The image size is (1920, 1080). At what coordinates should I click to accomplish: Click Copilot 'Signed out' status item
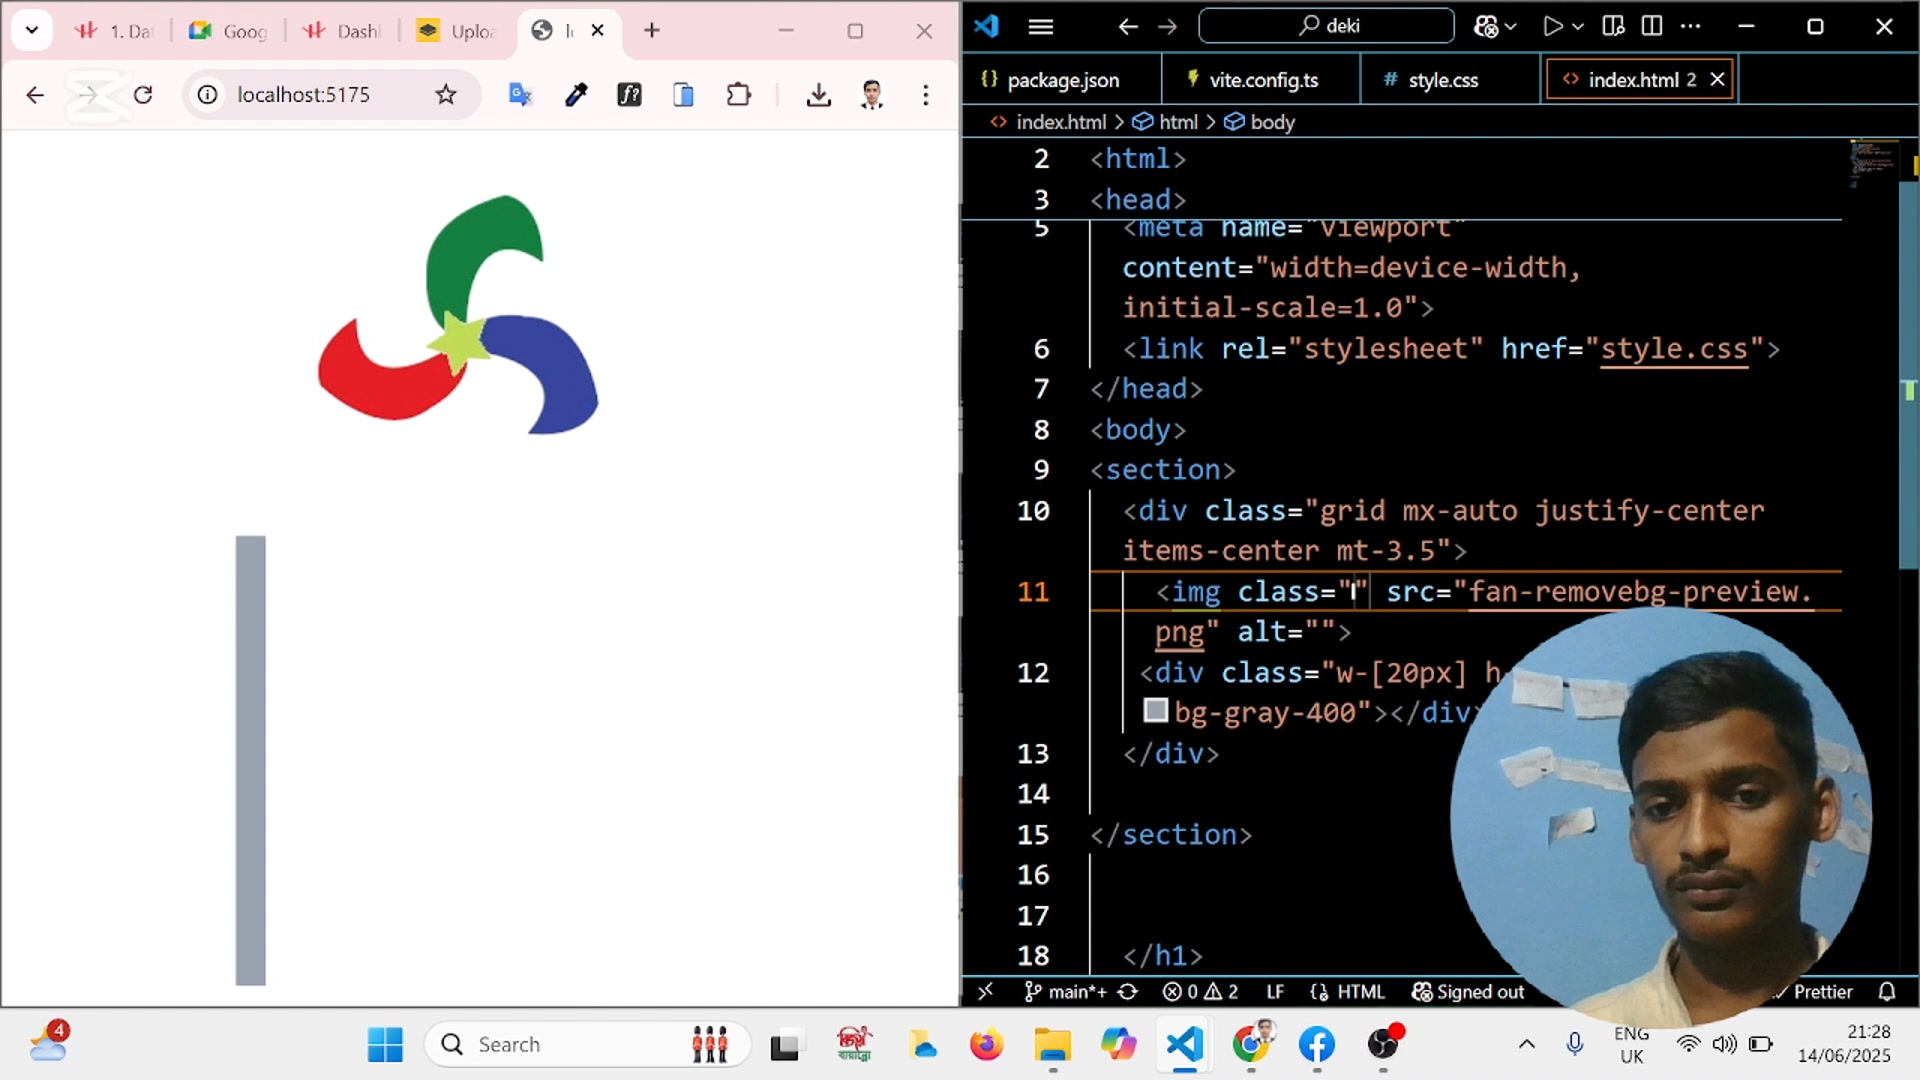pyautogui.click(x=1468, y=992)
